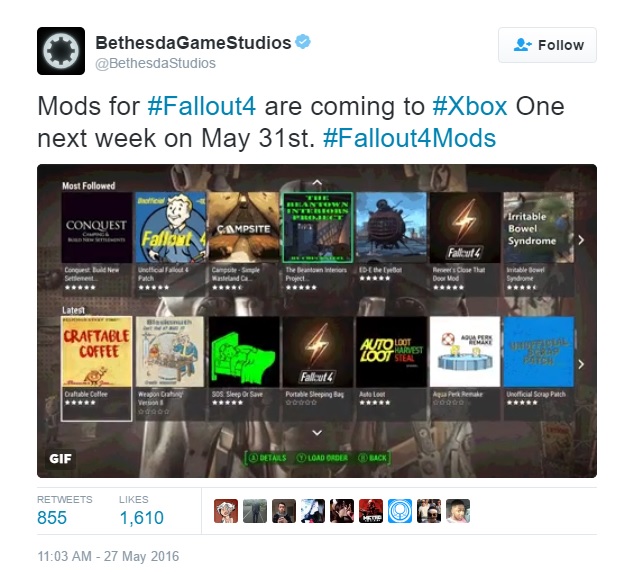View the 1,610 likes count
This screenshot has width=631, height=574.
tap(142, 518)
